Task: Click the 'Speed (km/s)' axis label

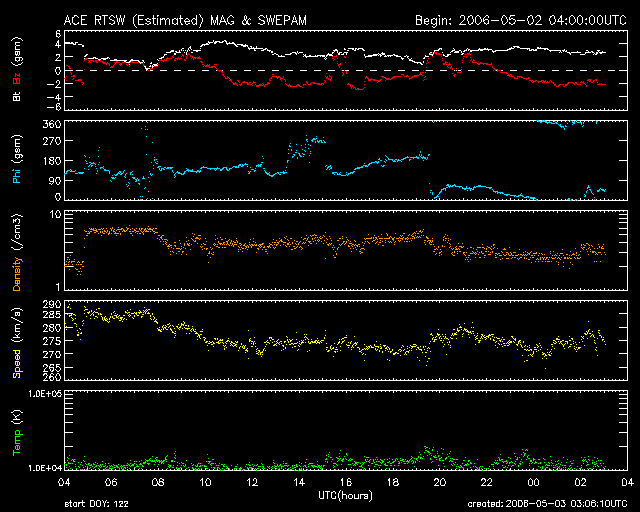Action: pyautogui.click(x=17, y=343)
